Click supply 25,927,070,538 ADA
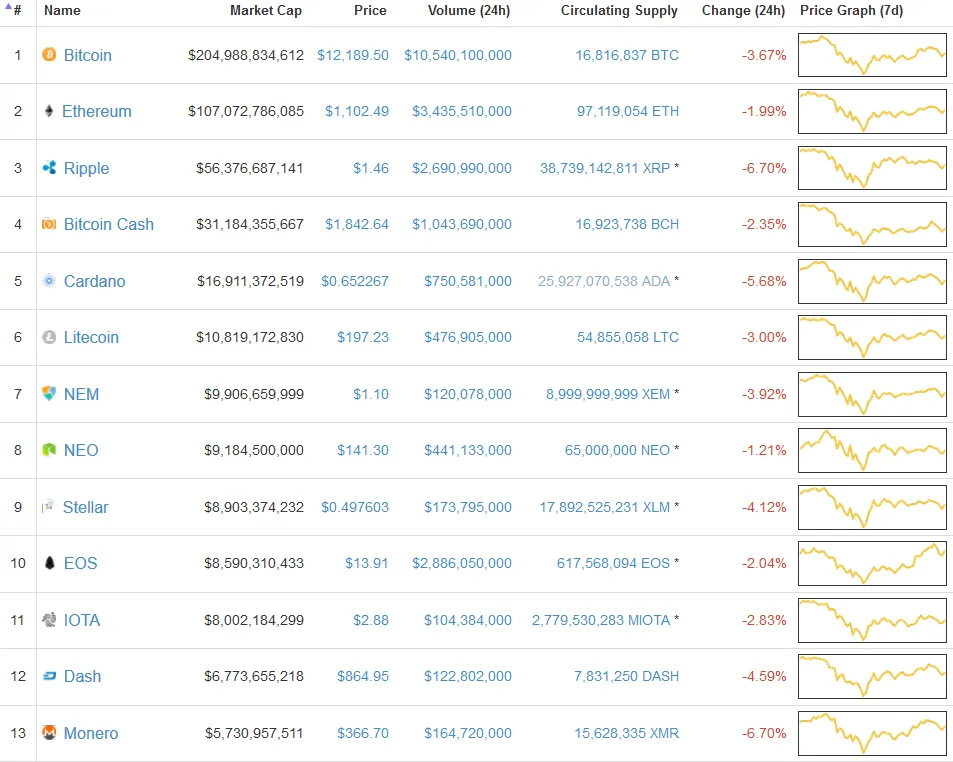The height and width of the screenshot is (762, 953). [x=604, y=281]
